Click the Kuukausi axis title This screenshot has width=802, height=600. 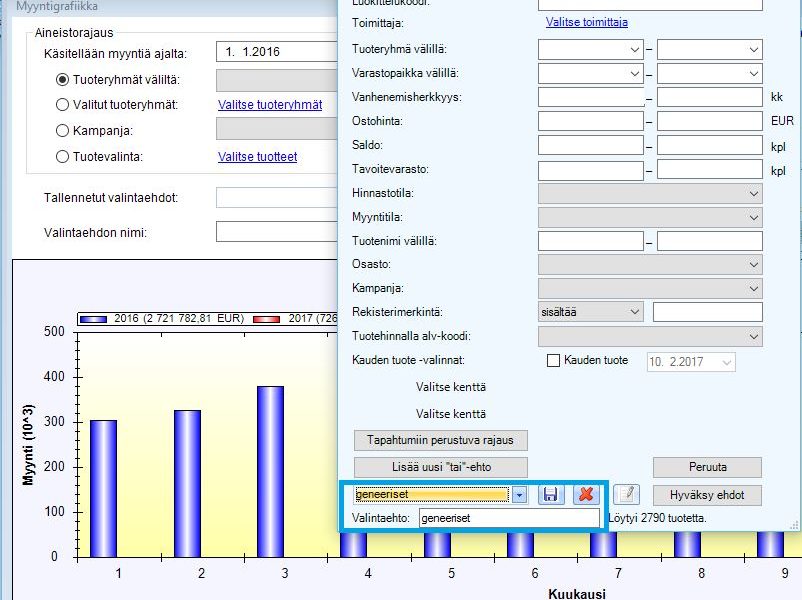[577, 594]
